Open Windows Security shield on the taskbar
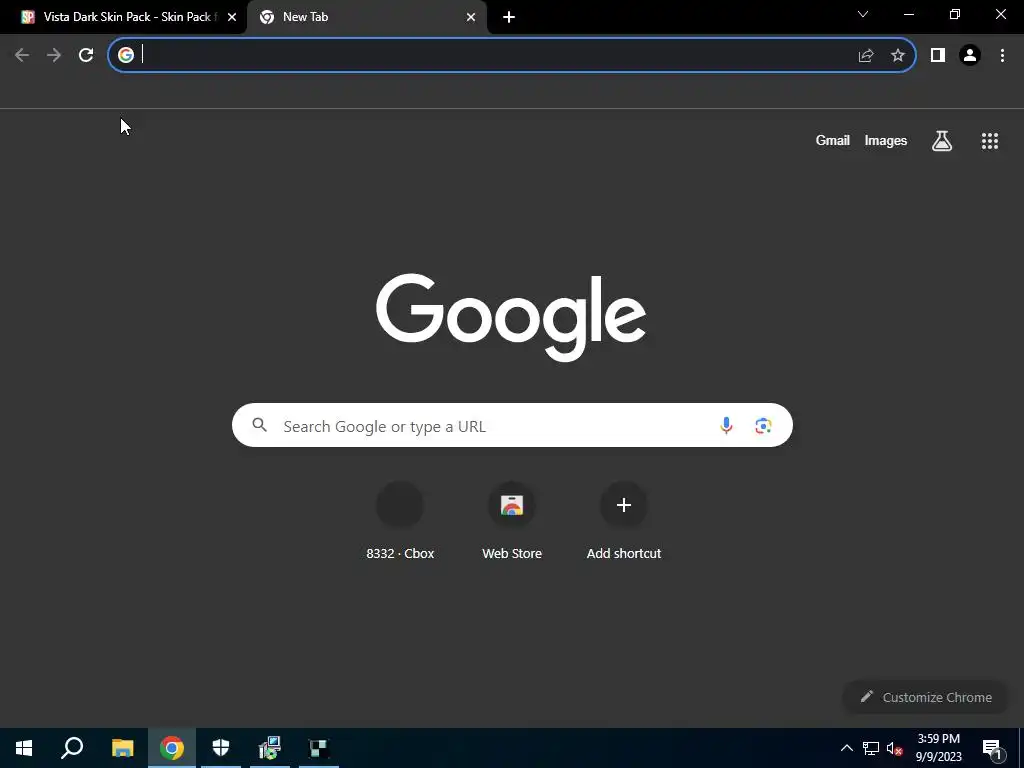The width and height of the screenshot is (1024, 768). [x=221, y=748]
